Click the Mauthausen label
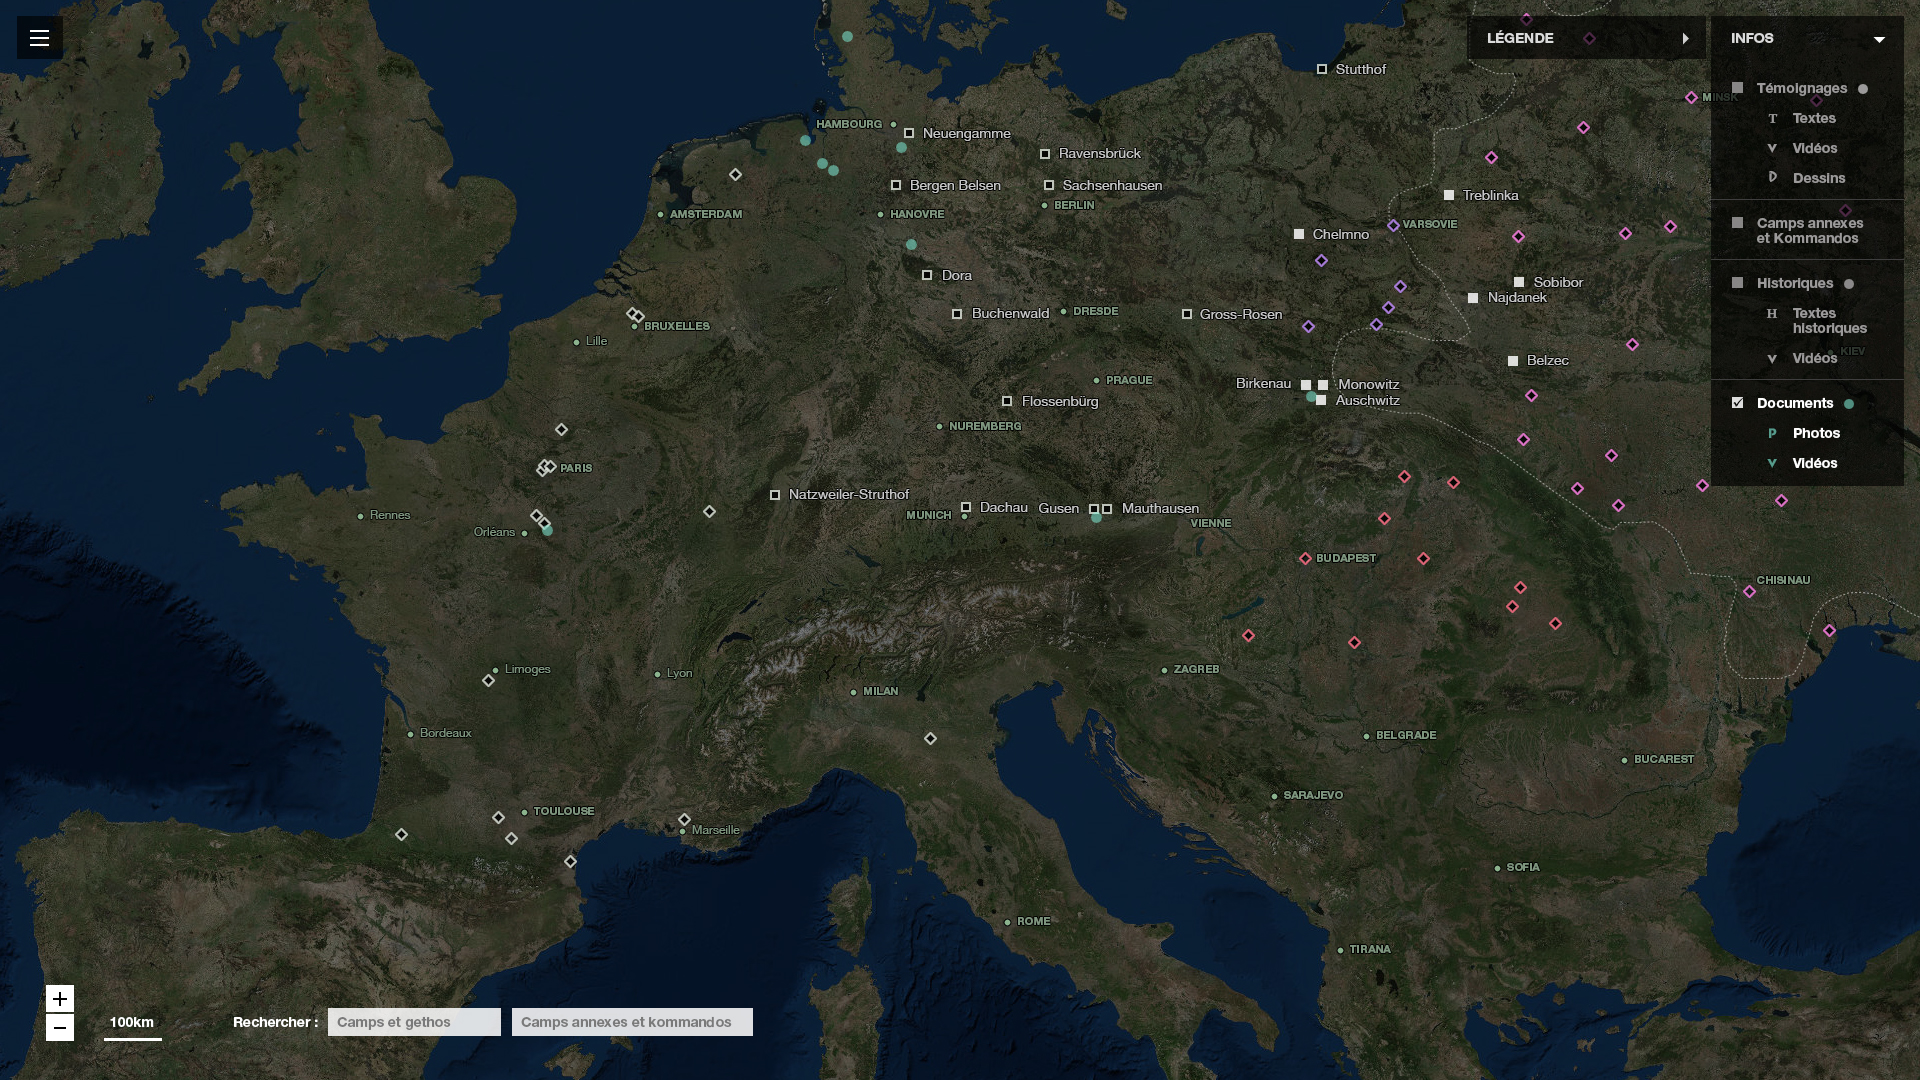This screenshot has width=1920, height=1080. click(x=1160, y=508)
